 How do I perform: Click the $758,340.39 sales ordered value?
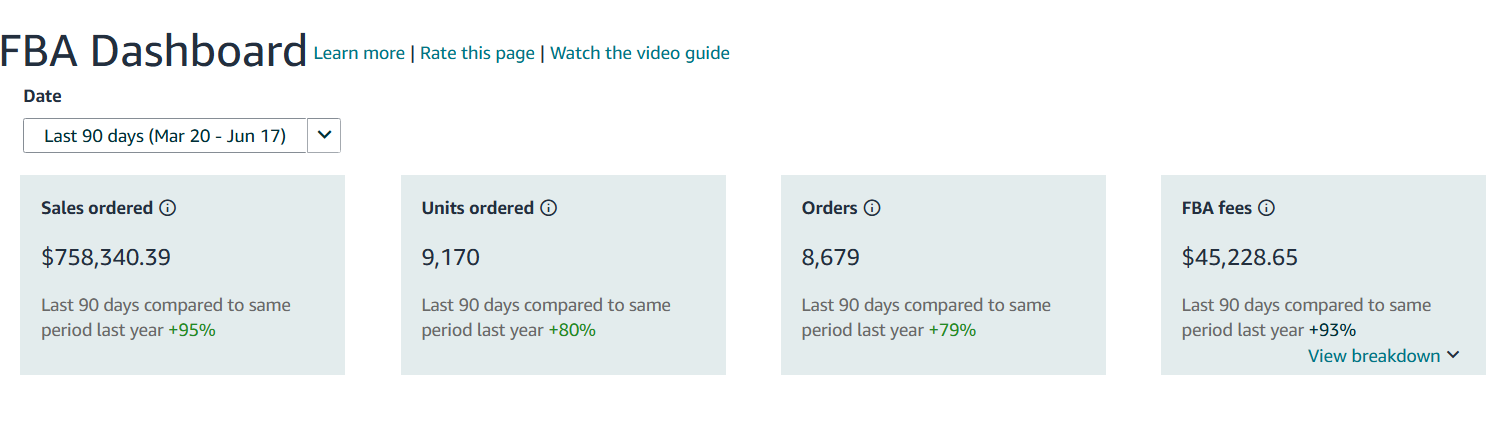tap(106, 257)
